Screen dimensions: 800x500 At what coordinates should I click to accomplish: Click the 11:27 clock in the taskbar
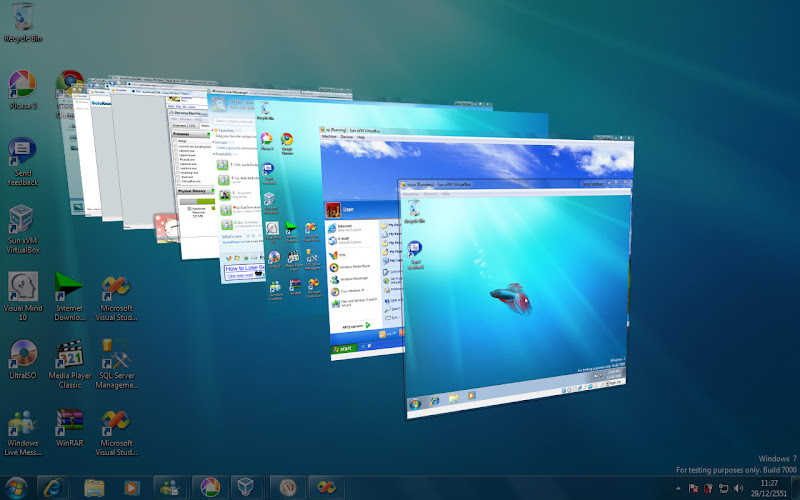pyautogui.click(x=769, y=488)
